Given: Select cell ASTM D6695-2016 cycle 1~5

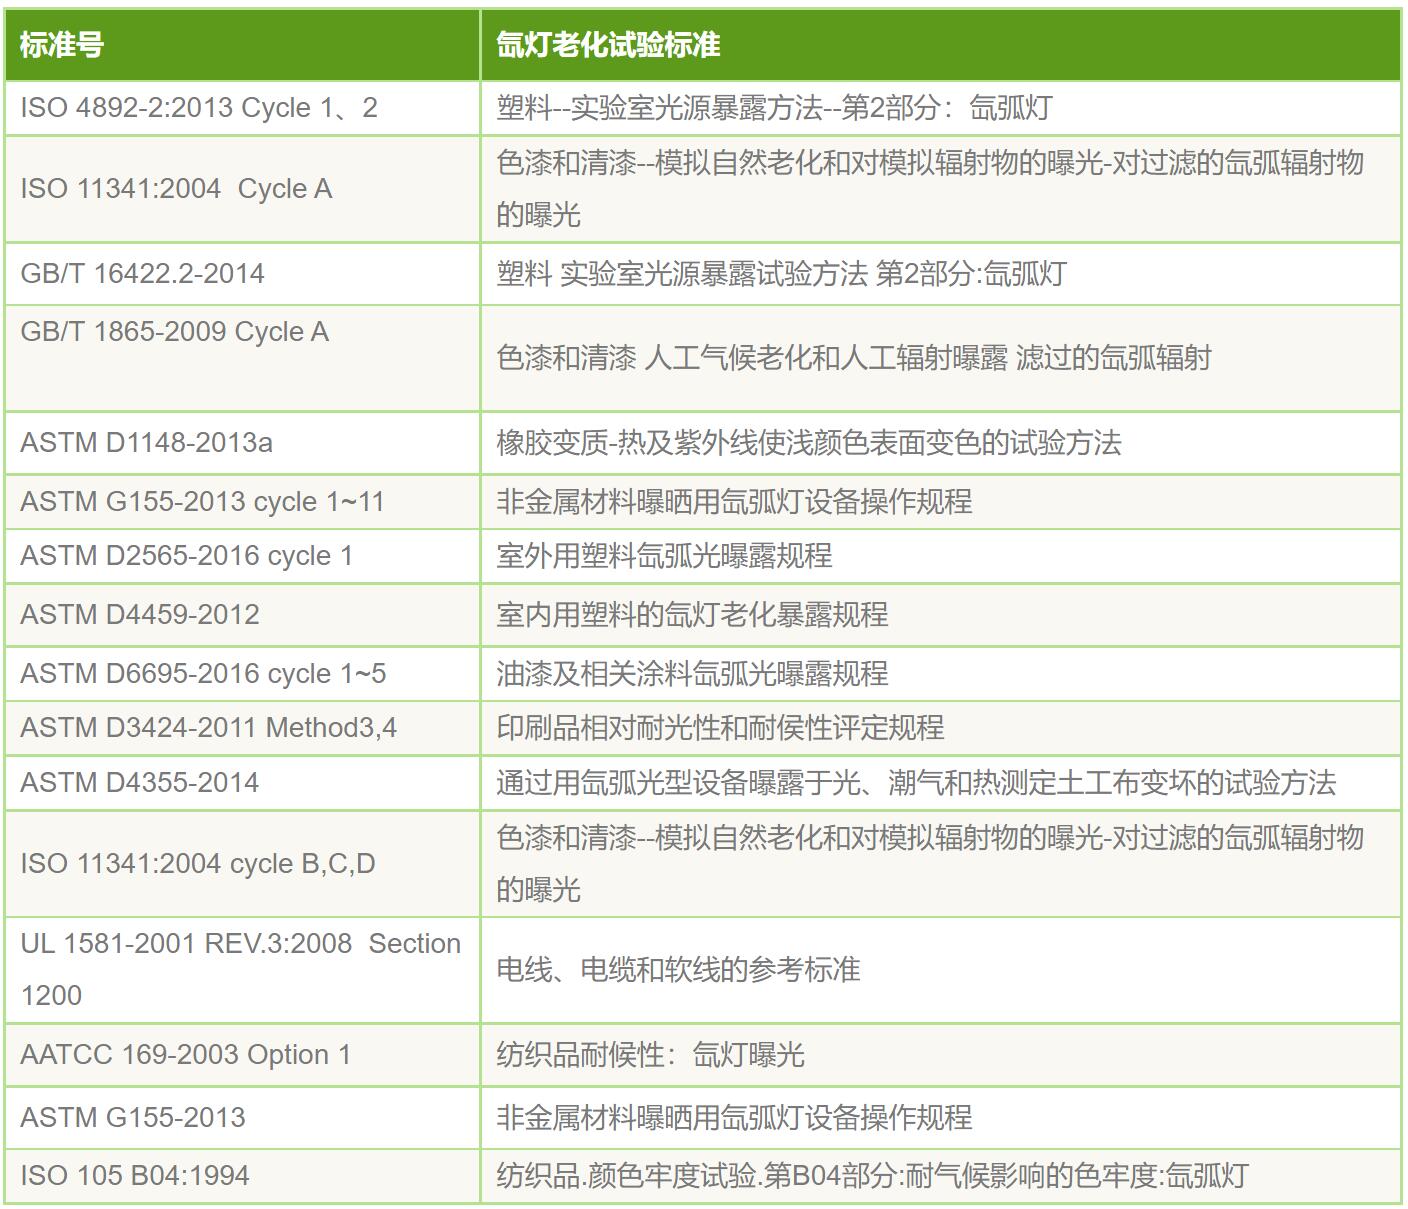Looking at the screenshot, I should tap(242, 674).
